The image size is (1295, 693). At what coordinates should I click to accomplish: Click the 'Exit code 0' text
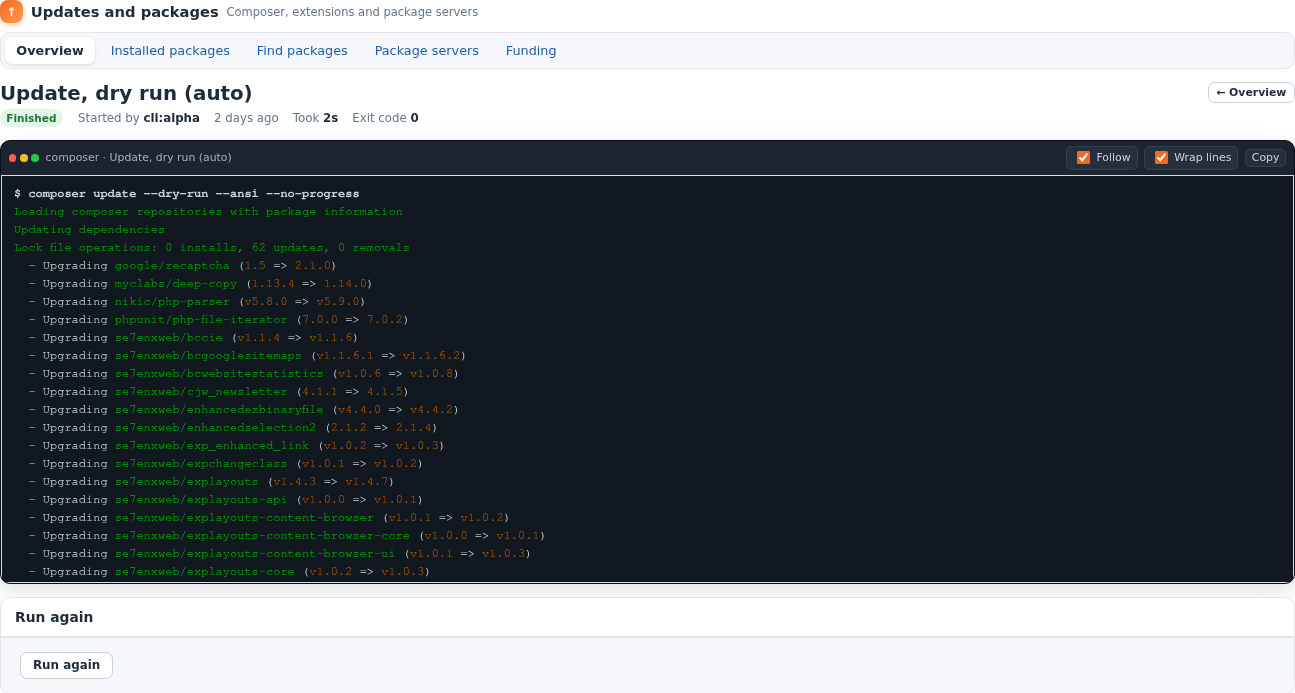tap(385, 118)
